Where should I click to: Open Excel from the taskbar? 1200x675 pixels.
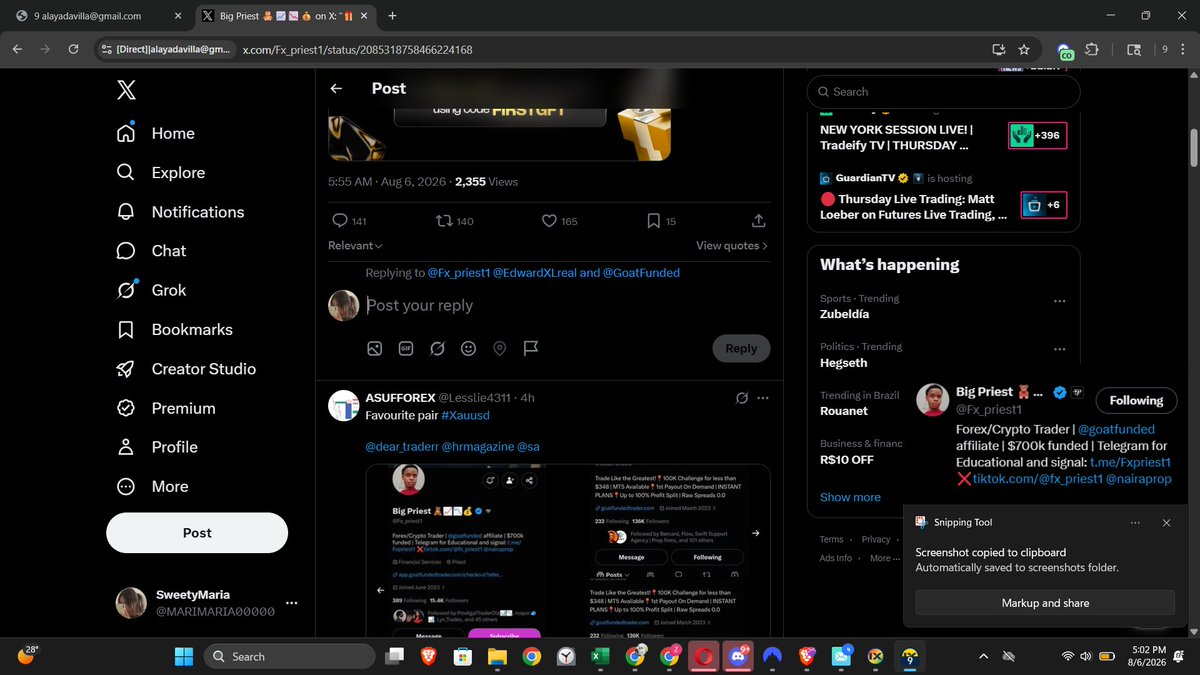pyautogui.click(x=601, y=656)
